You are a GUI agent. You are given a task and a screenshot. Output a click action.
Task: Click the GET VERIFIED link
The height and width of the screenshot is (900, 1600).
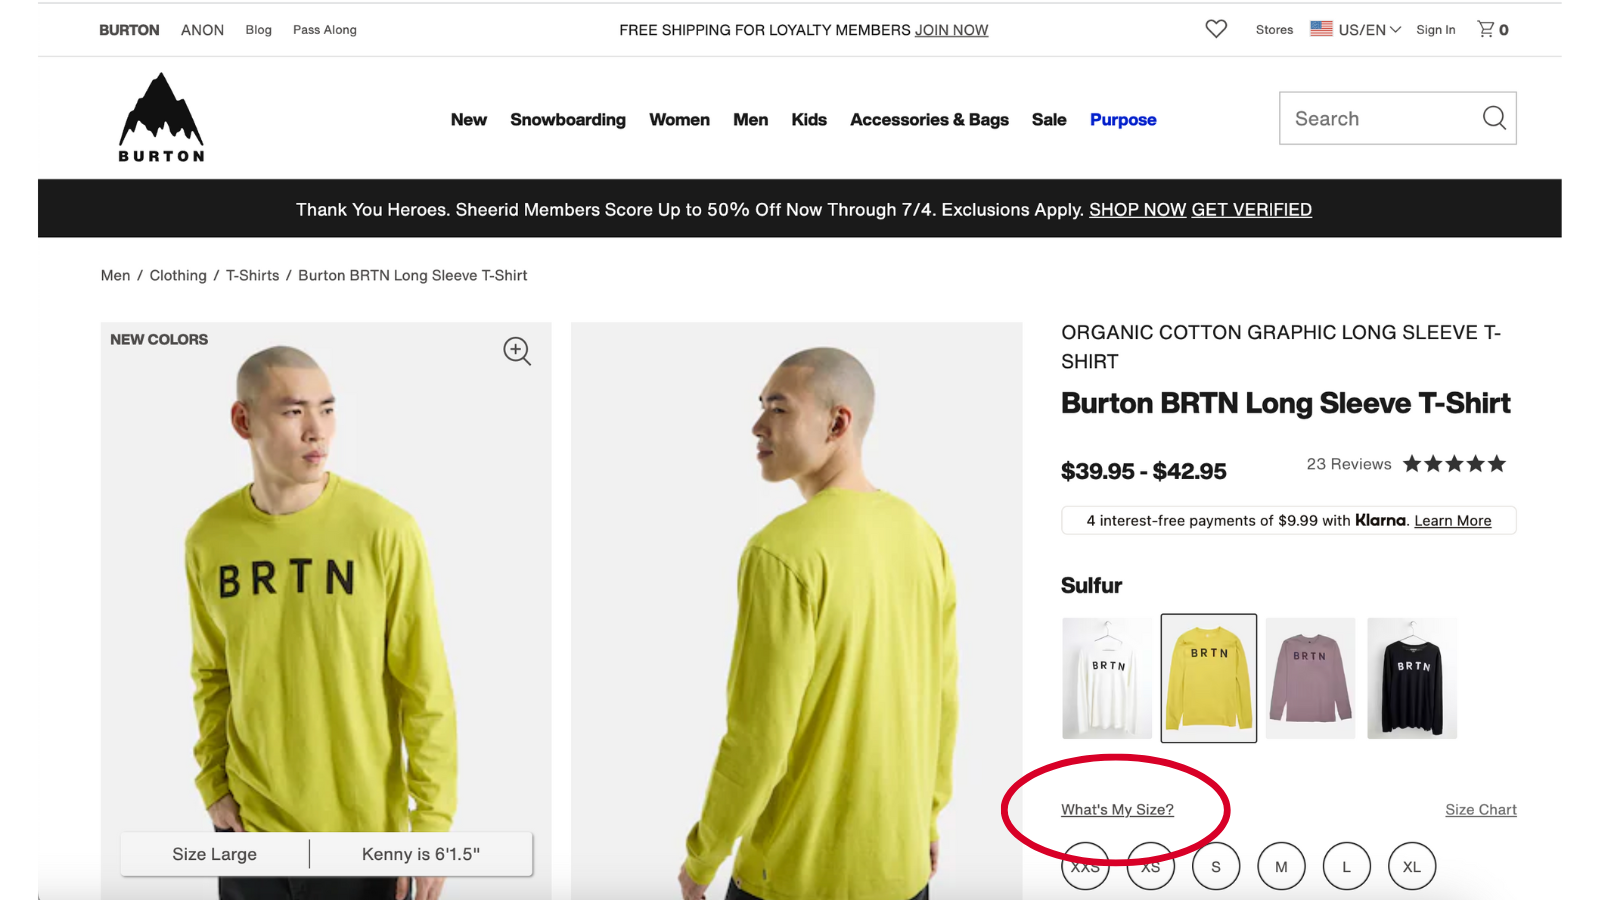point(1251,209)
